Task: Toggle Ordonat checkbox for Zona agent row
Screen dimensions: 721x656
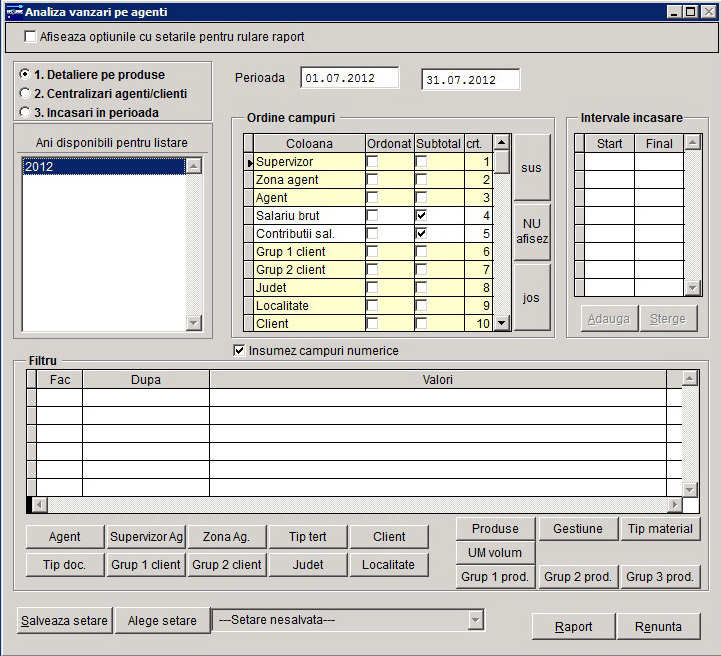Action: [x=372, y=179]
